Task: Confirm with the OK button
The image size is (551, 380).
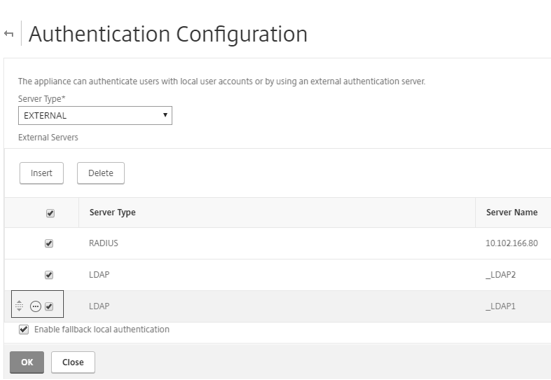Action: point(27,362)
